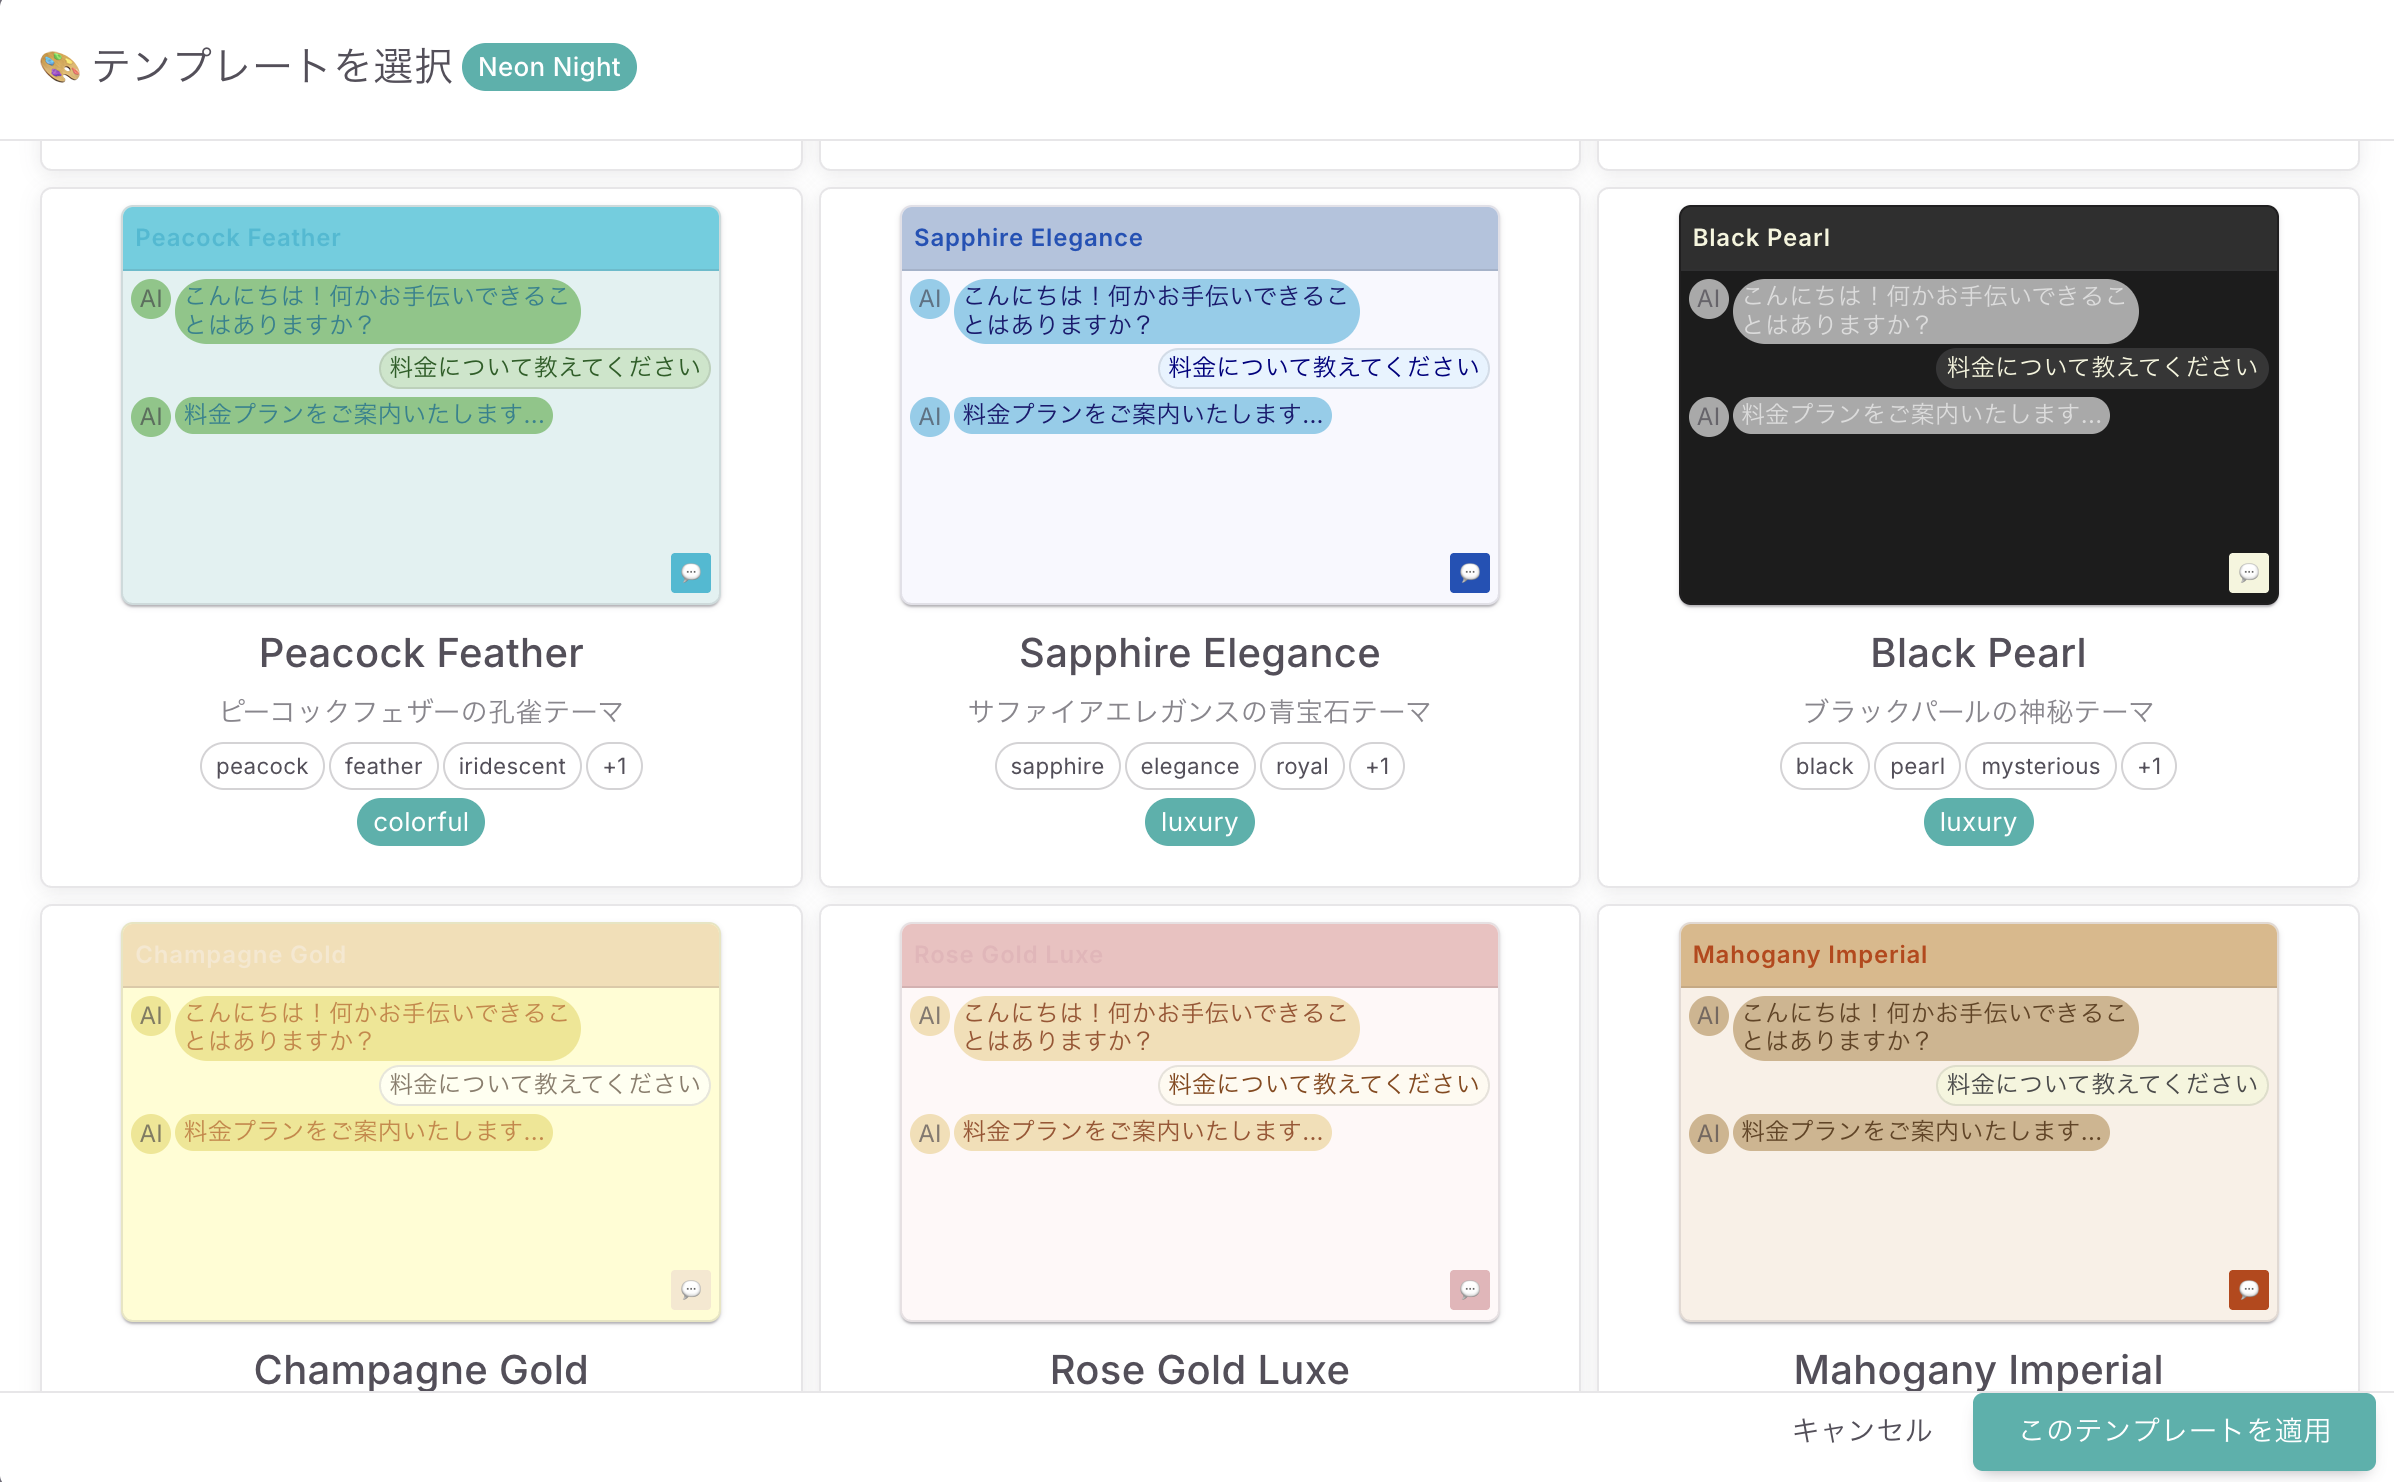Click second AI avatar in Peacock Feather preview
The height and width of the screenshot is (1482, 2394).
pos(151,417)
